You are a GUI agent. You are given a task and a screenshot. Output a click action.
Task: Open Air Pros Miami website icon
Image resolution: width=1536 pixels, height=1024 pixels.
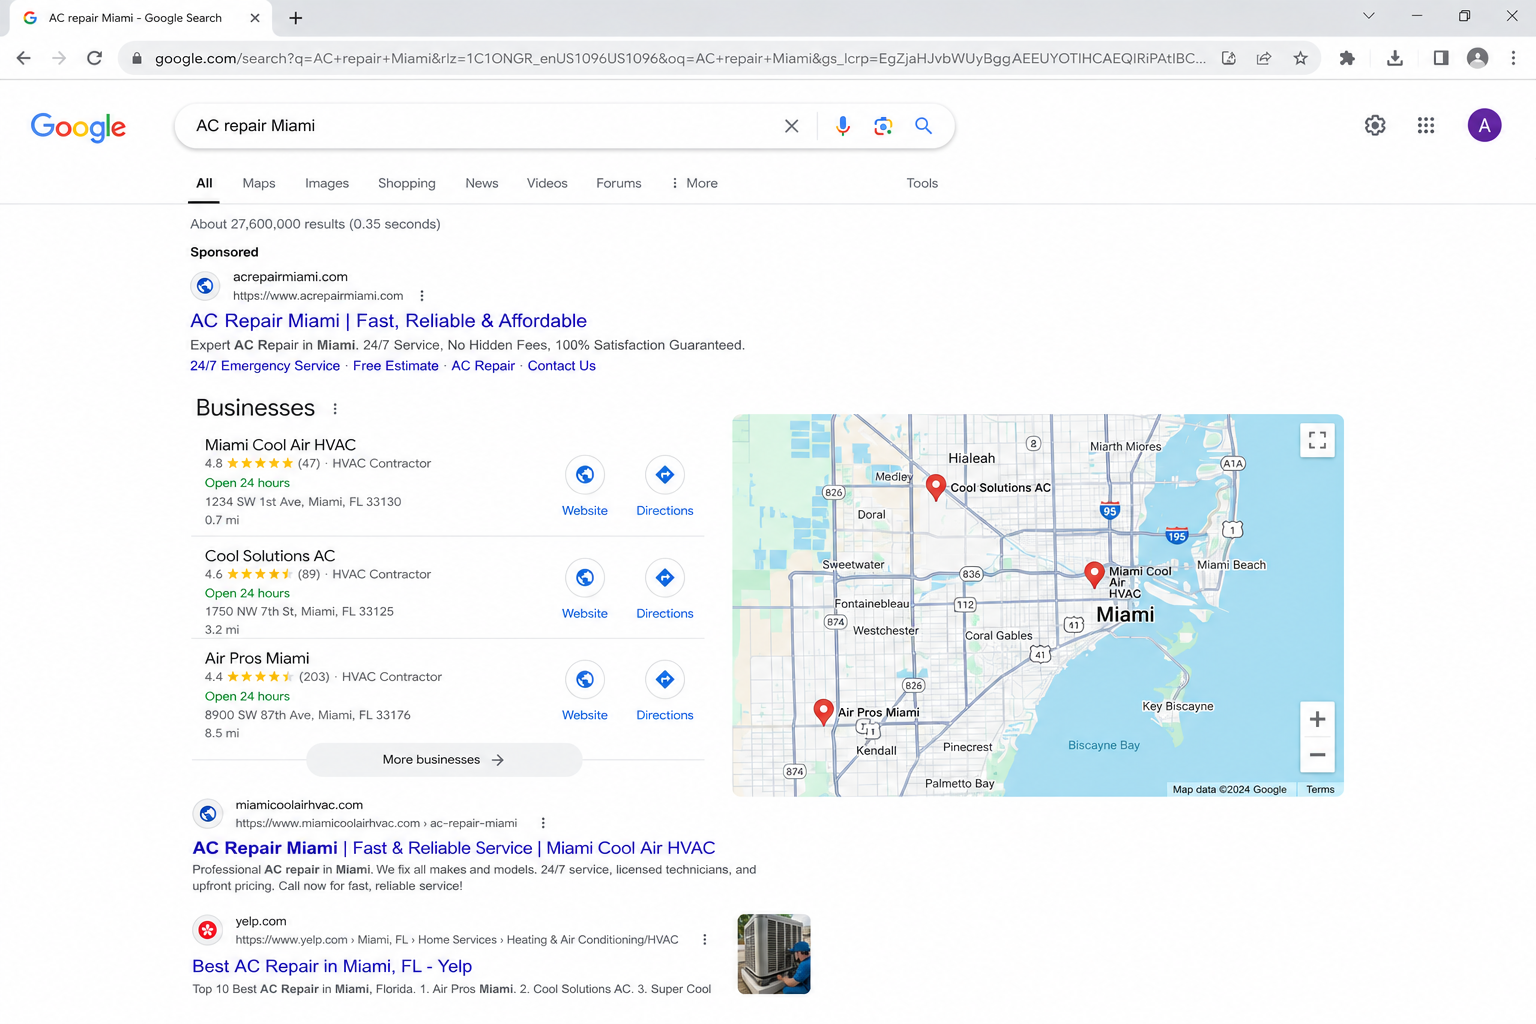pyautogui.click(x=585, y=680)
